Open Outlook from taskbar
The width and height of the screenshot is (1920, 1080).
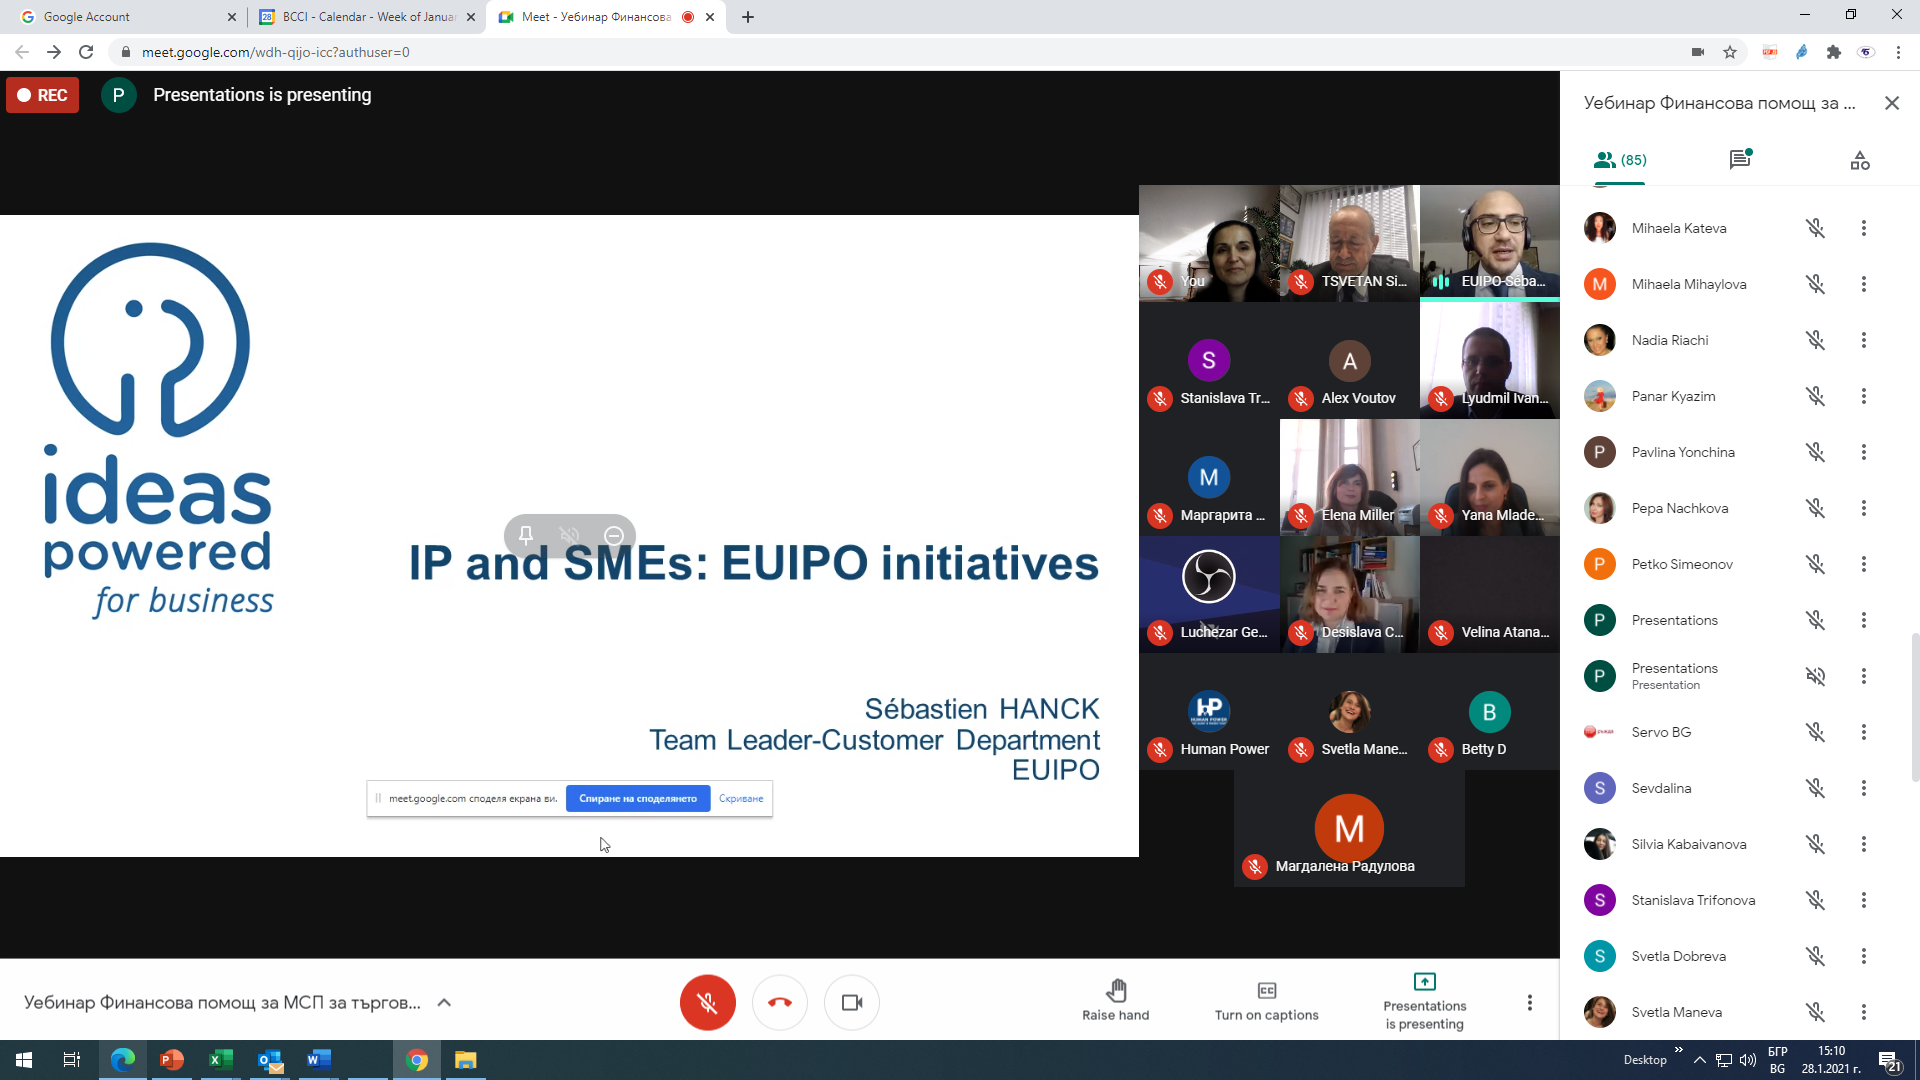point(270,1060)
